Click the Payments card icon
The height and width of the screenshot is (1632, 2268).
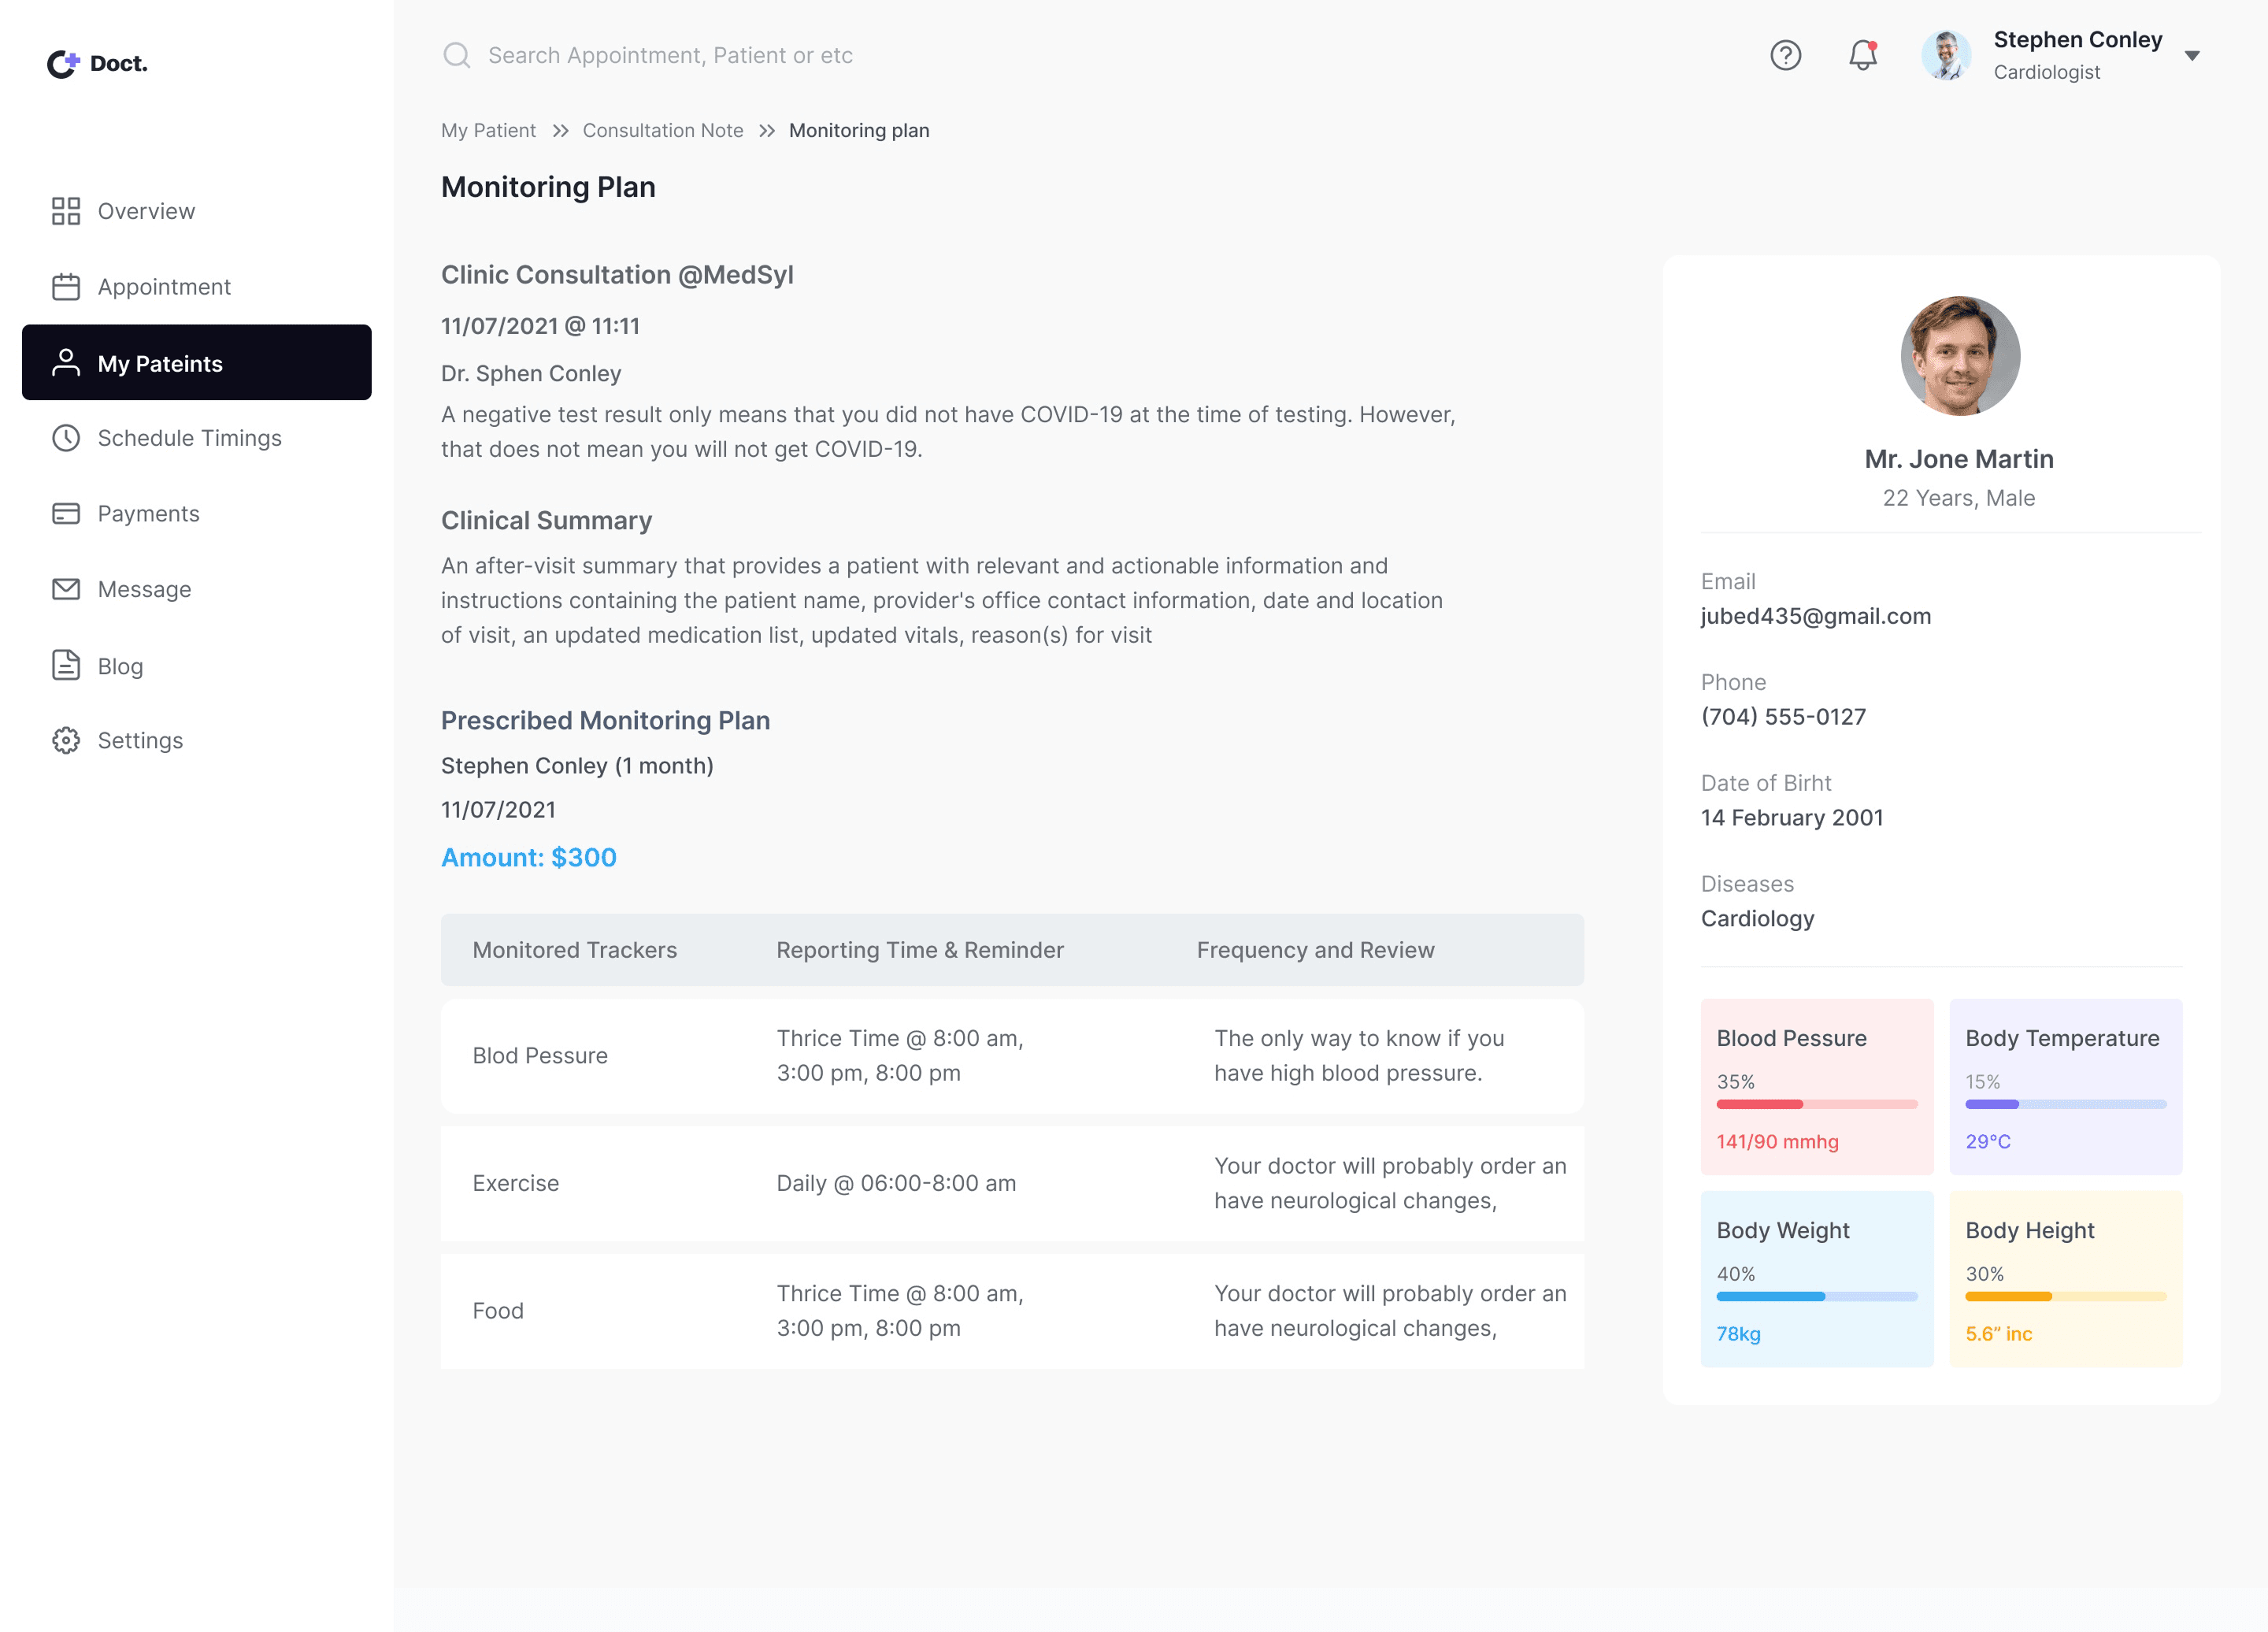(x=66, y=513)
